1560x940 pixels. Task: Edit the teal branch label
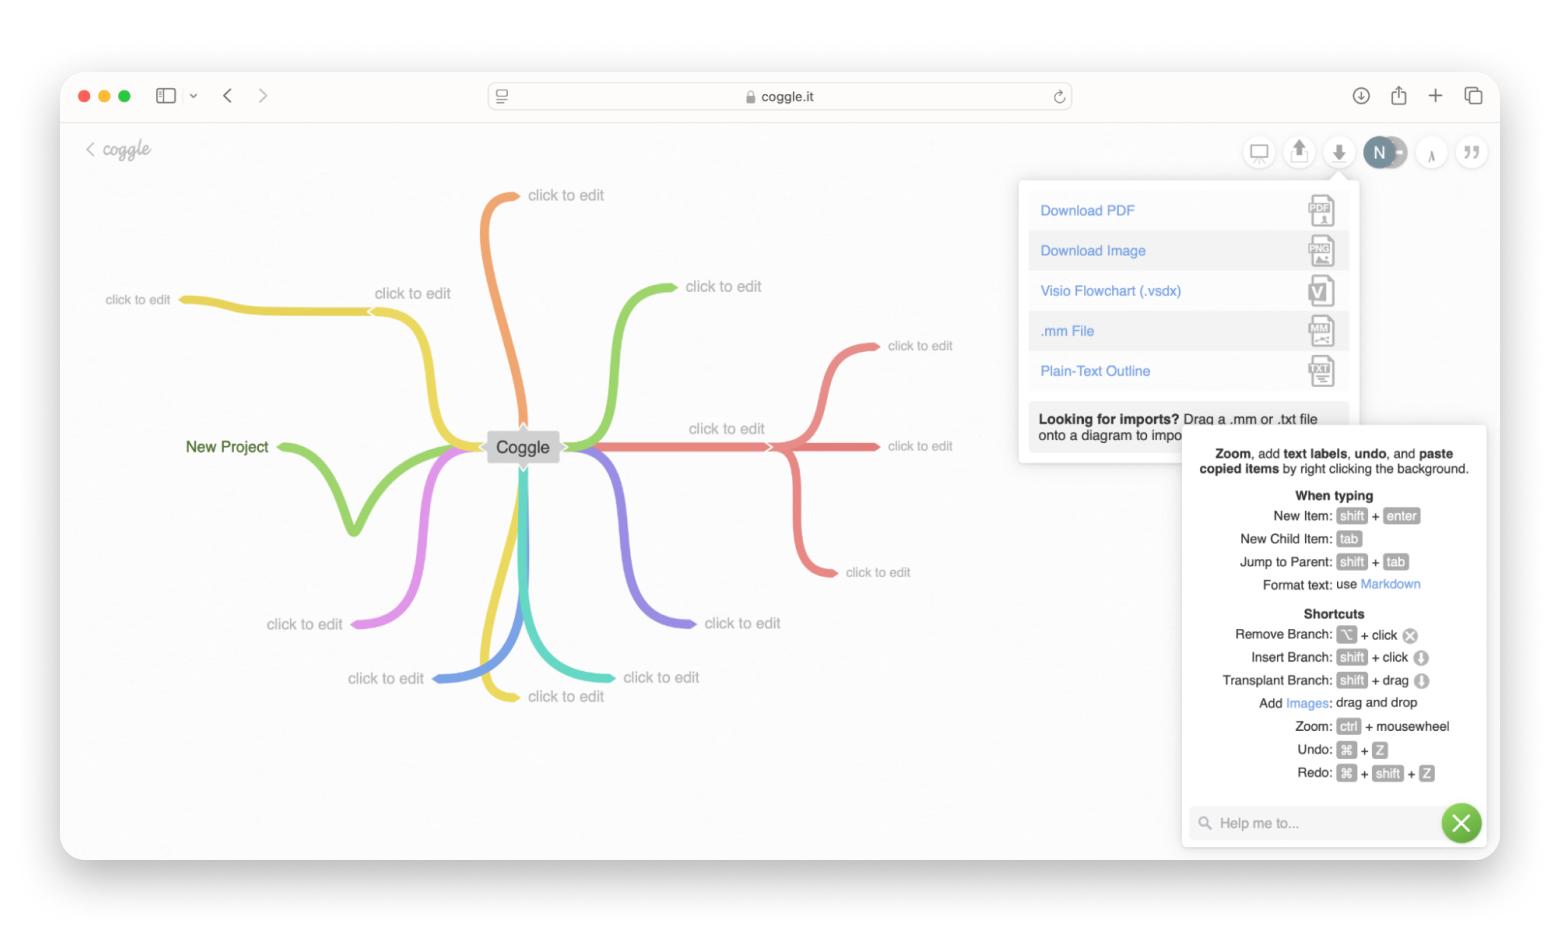pyautogui.click(x=661, y=678)
